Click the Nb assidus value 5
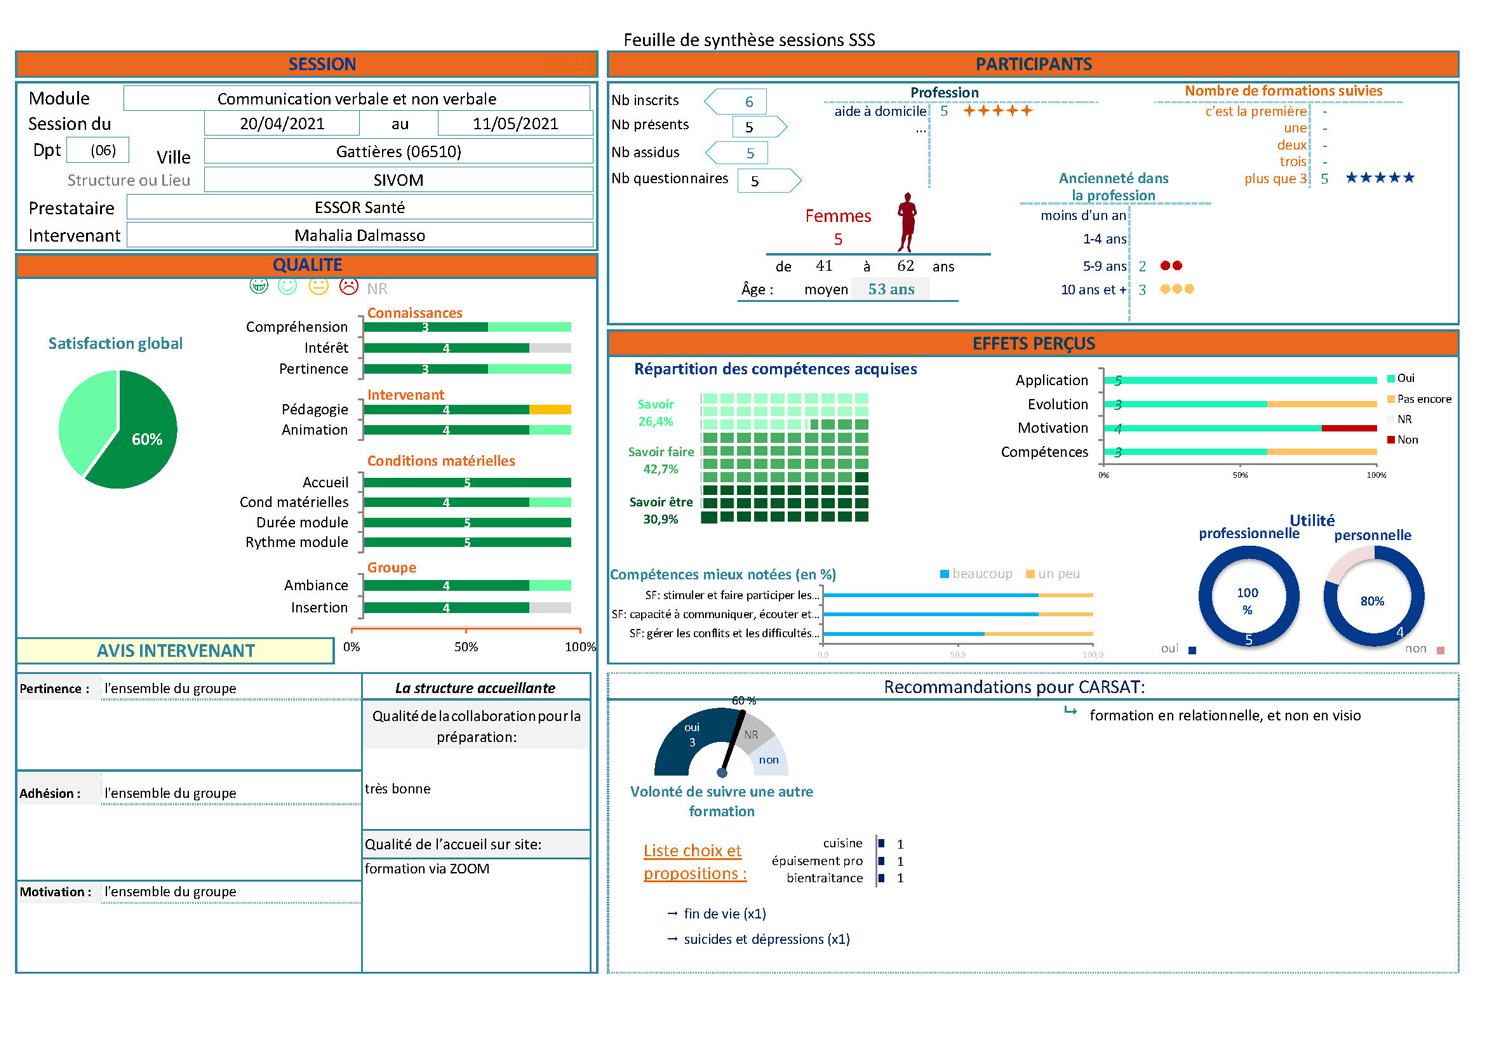 [x=737, y=153]
